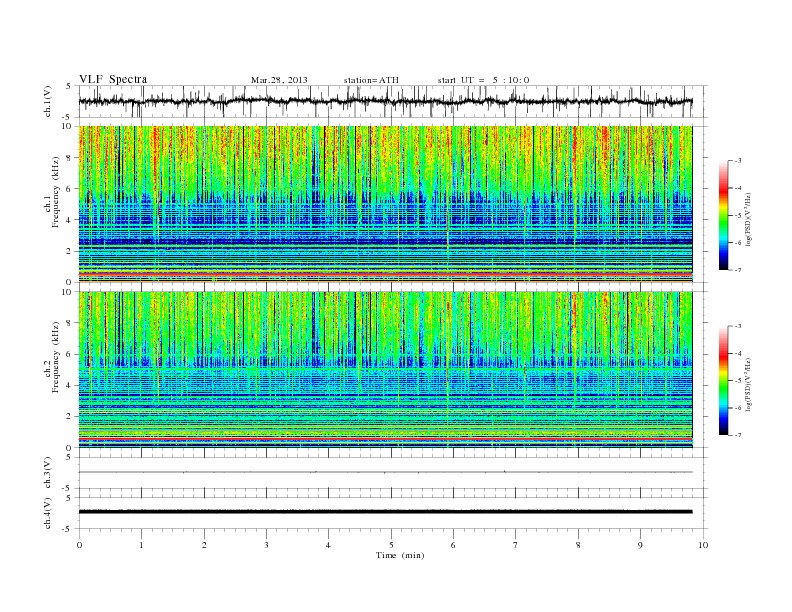The image size is (792, 612).
Task: Click the "ch.4(V)" axis label
Action: tap(48, 513)
